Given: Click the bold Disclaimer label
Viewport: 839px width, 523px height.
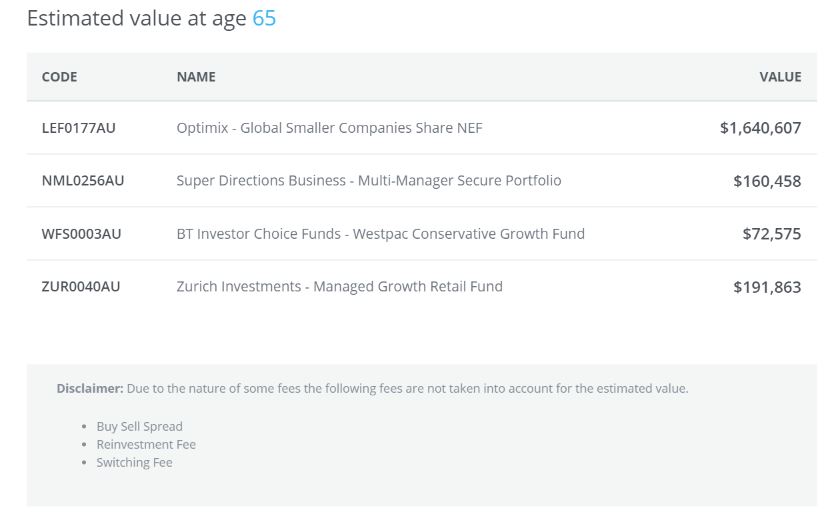Looking at the screenshot, I should click(89, 388).
